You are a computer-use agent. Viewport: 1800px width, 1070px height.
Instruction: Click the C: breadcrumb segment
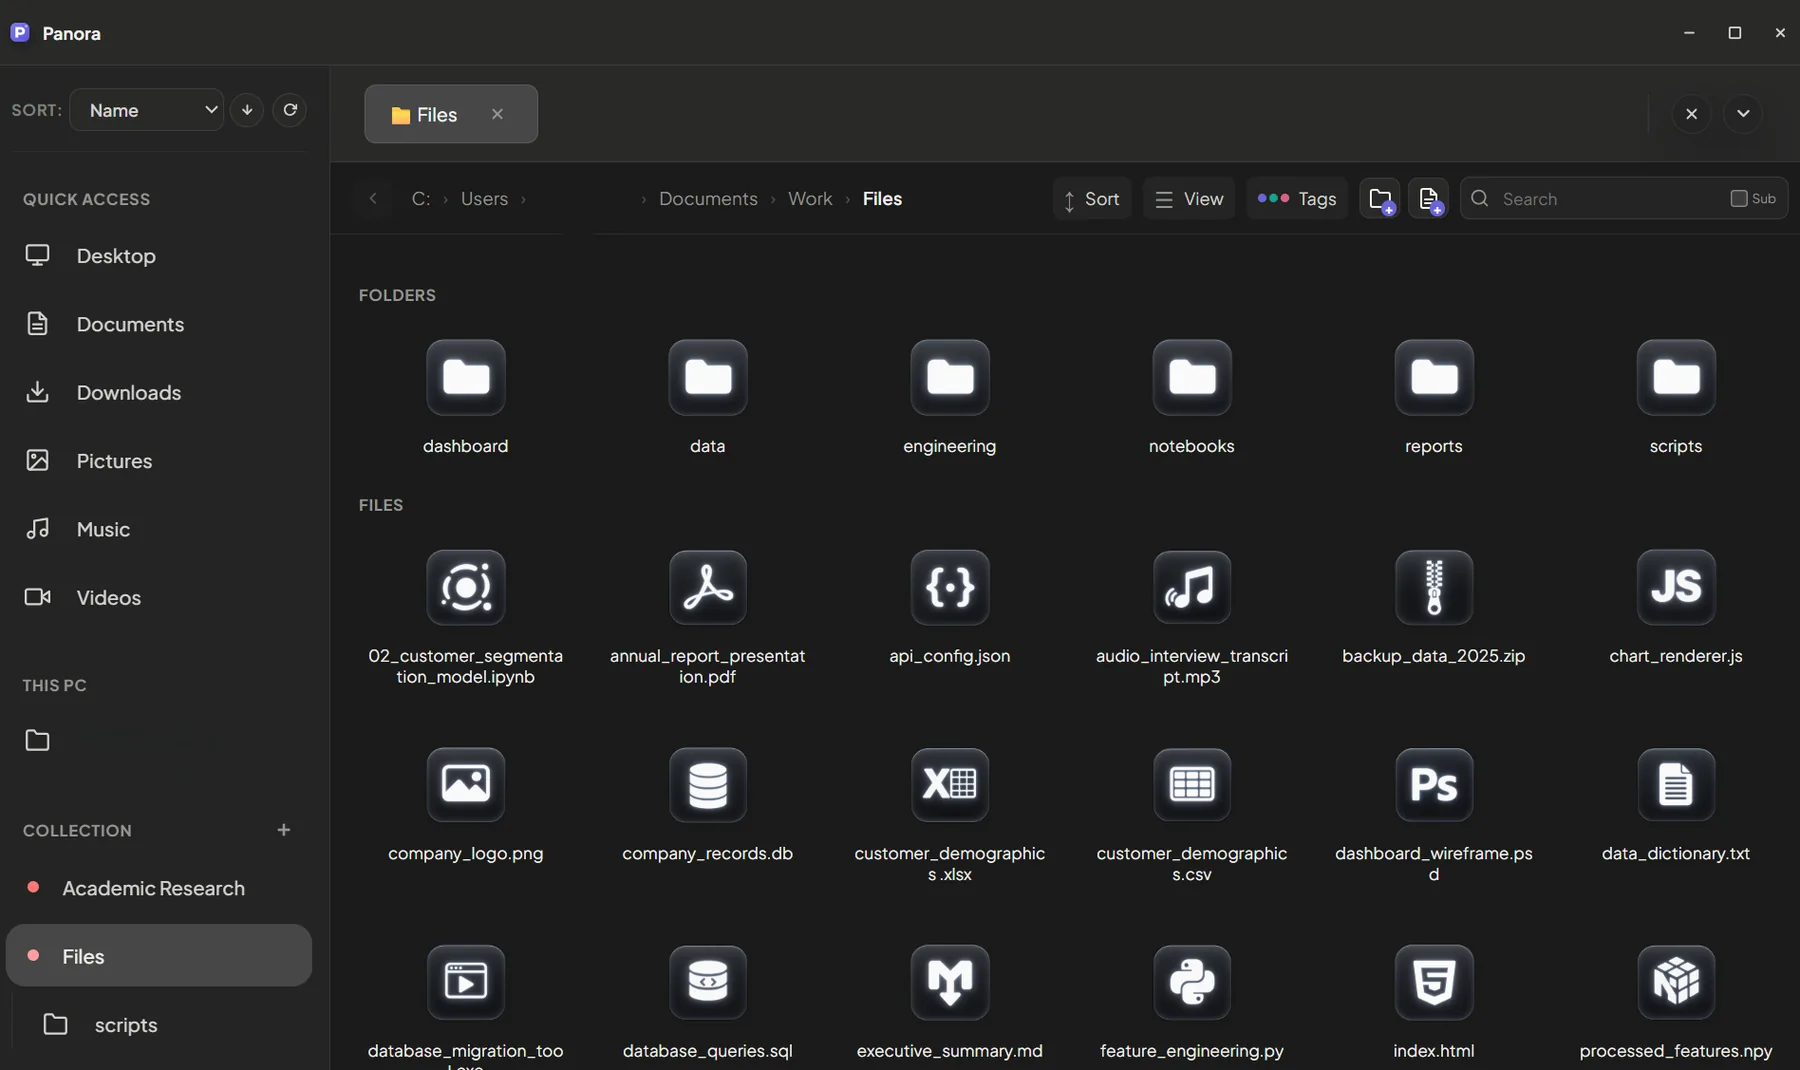421,199
